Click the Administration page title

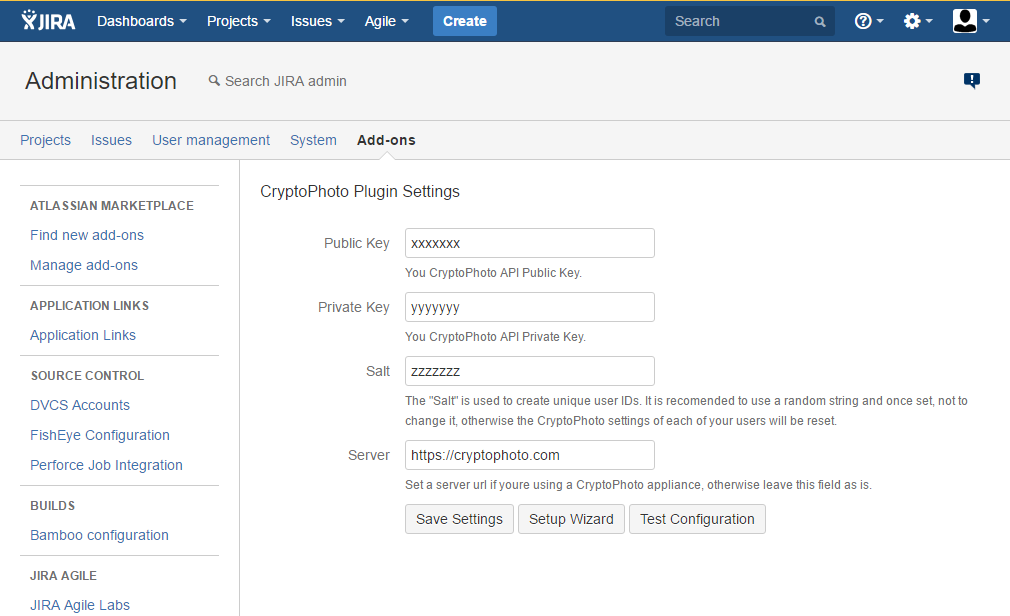(101, 81)
